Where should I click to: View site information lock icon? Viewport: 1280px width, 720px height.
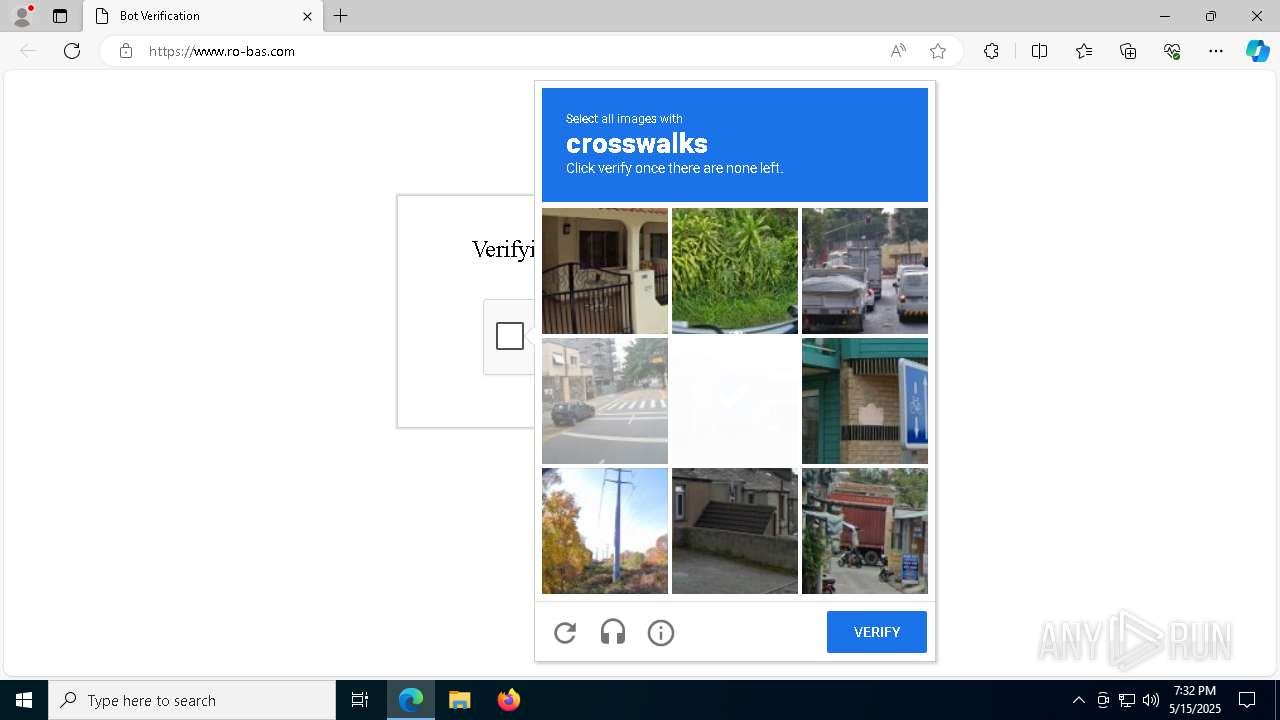126,51
